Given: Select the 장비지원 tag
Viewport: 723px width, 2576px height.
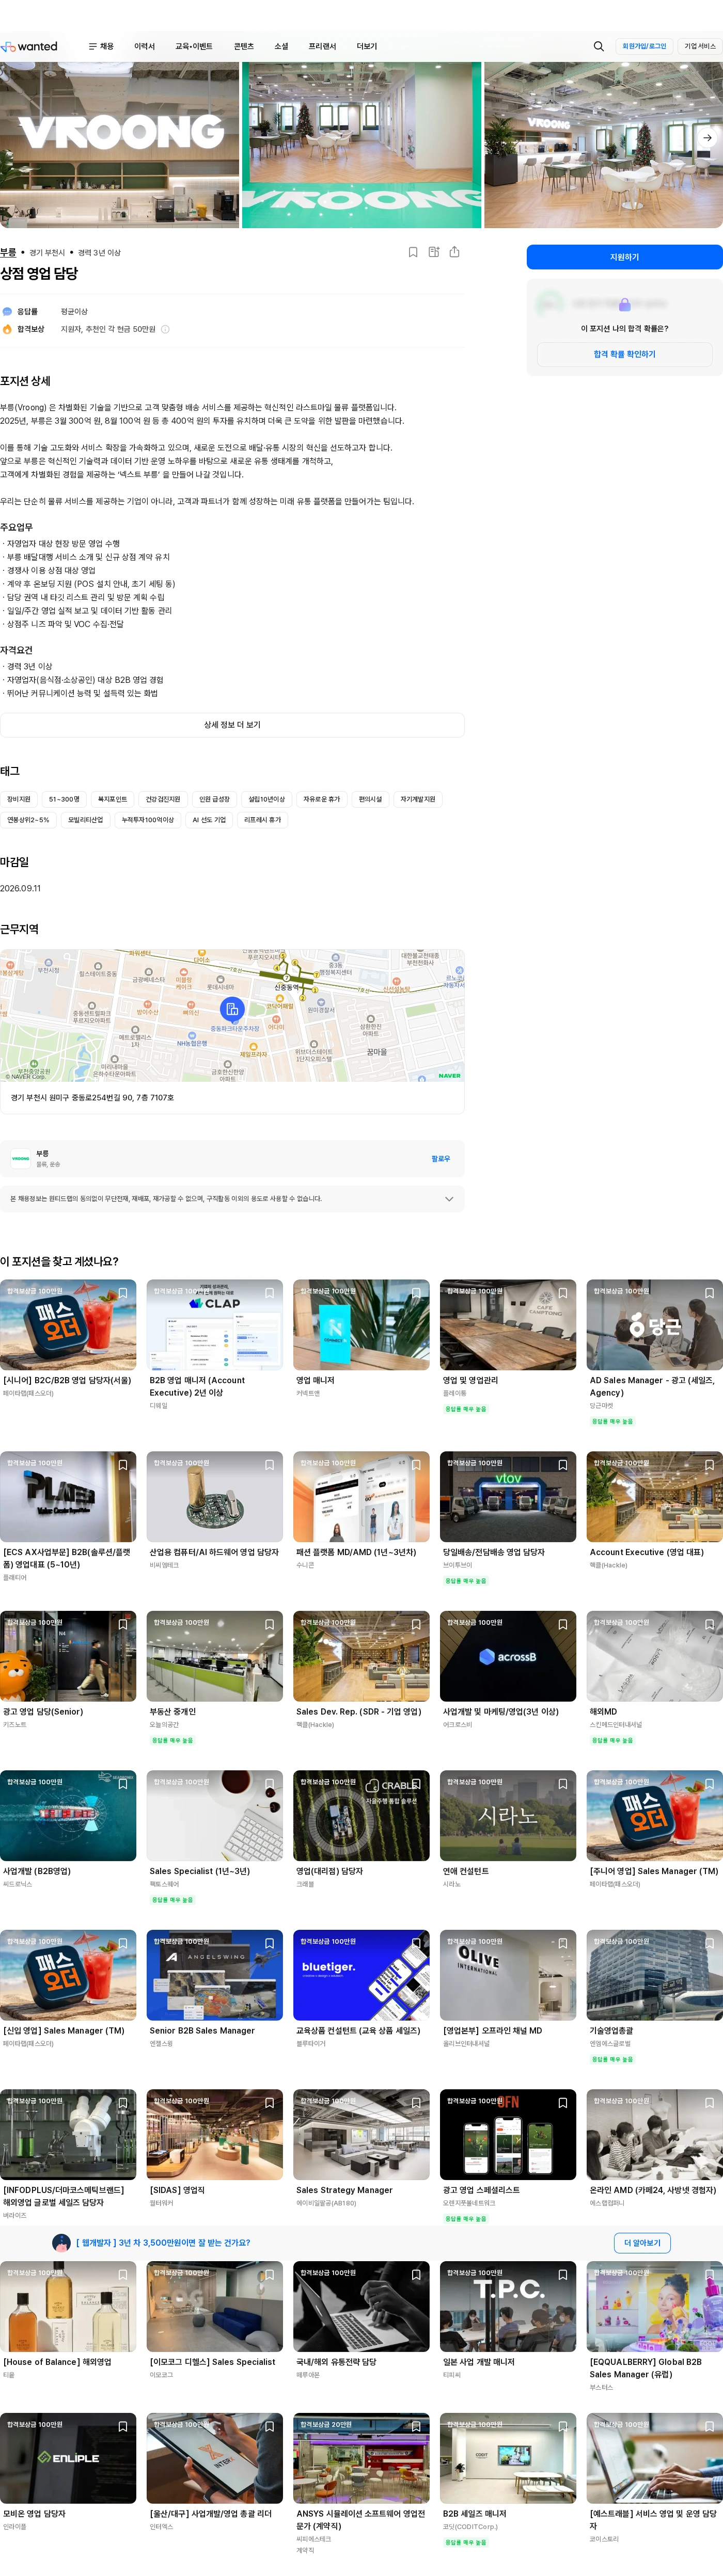Looking at the screenshot, I should pyautogui.click(x=19, y=800).
